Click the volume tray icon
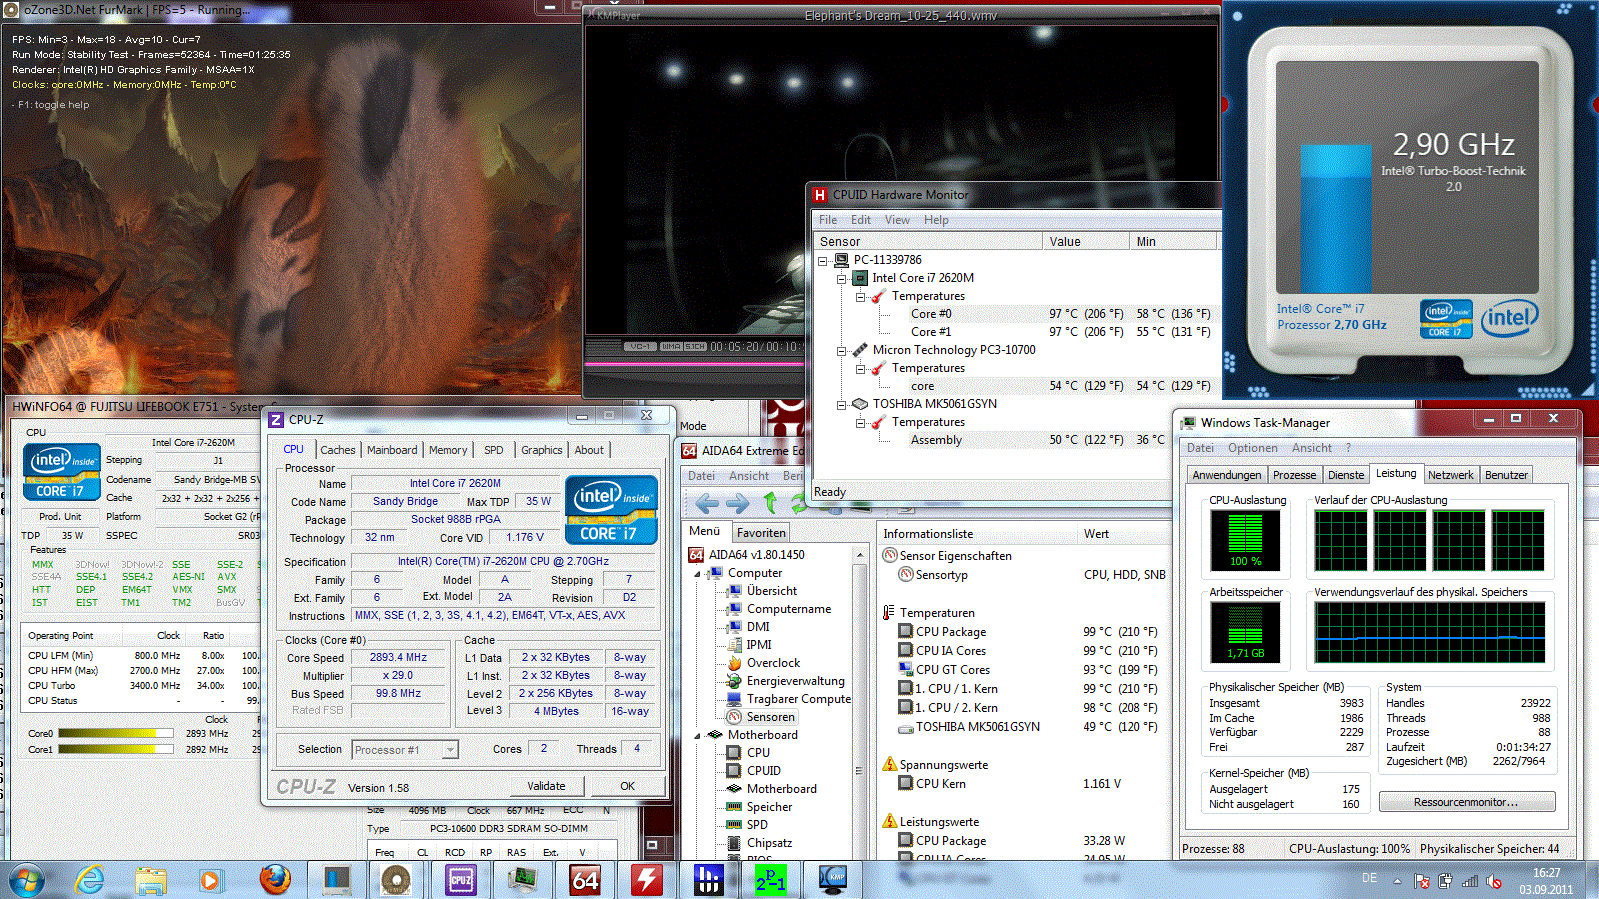This screenshot has width=1599, height=899. click(1494, 881)
